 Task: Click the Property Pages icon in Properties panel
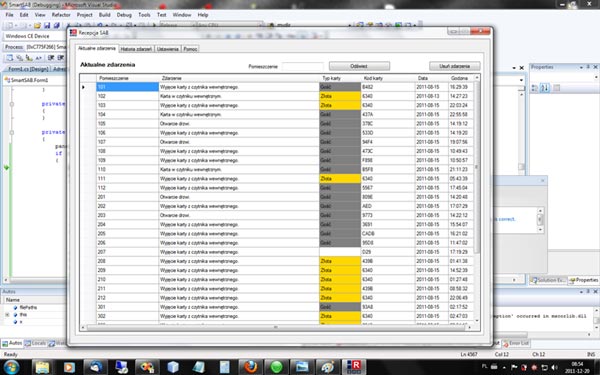tap(557, 88)
